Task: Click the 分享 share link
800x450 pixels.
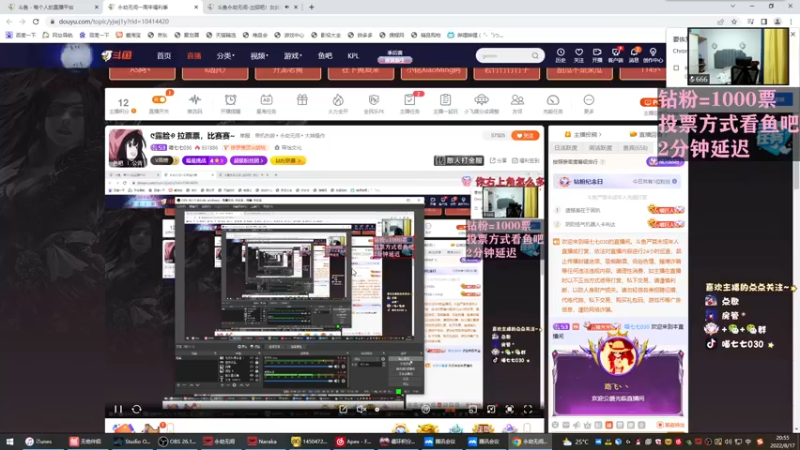Action: pos(498,160)
